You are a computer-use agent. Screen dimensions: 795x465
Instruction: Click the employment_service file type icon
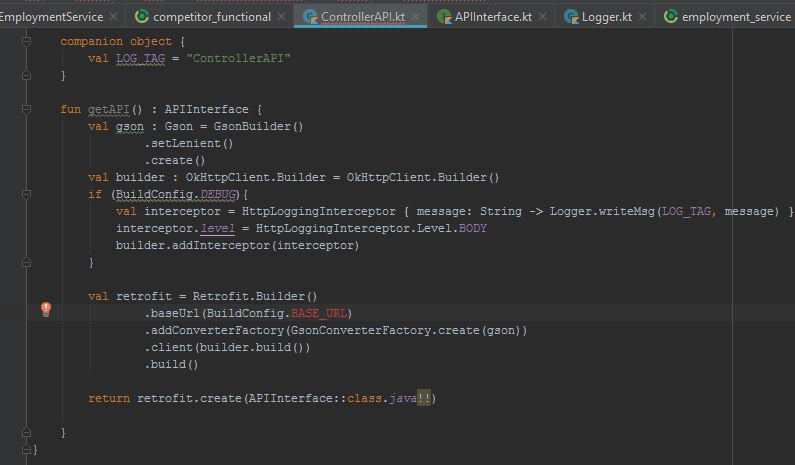tap(671, 17)
